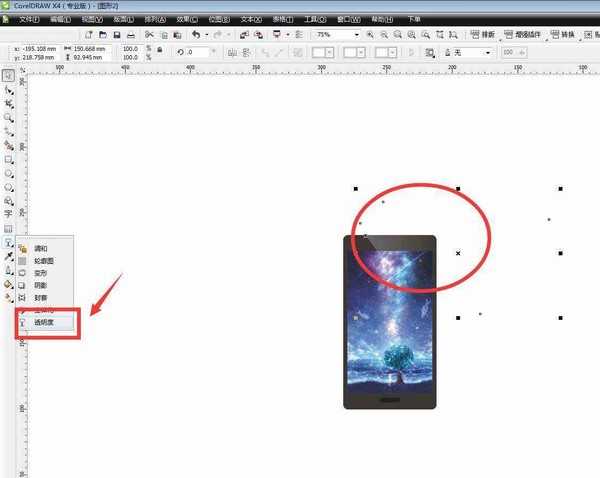Viewport: 600px width, 478px height.
Task: Click the Cut scissors icon
Action: click(x=149, y=35)
